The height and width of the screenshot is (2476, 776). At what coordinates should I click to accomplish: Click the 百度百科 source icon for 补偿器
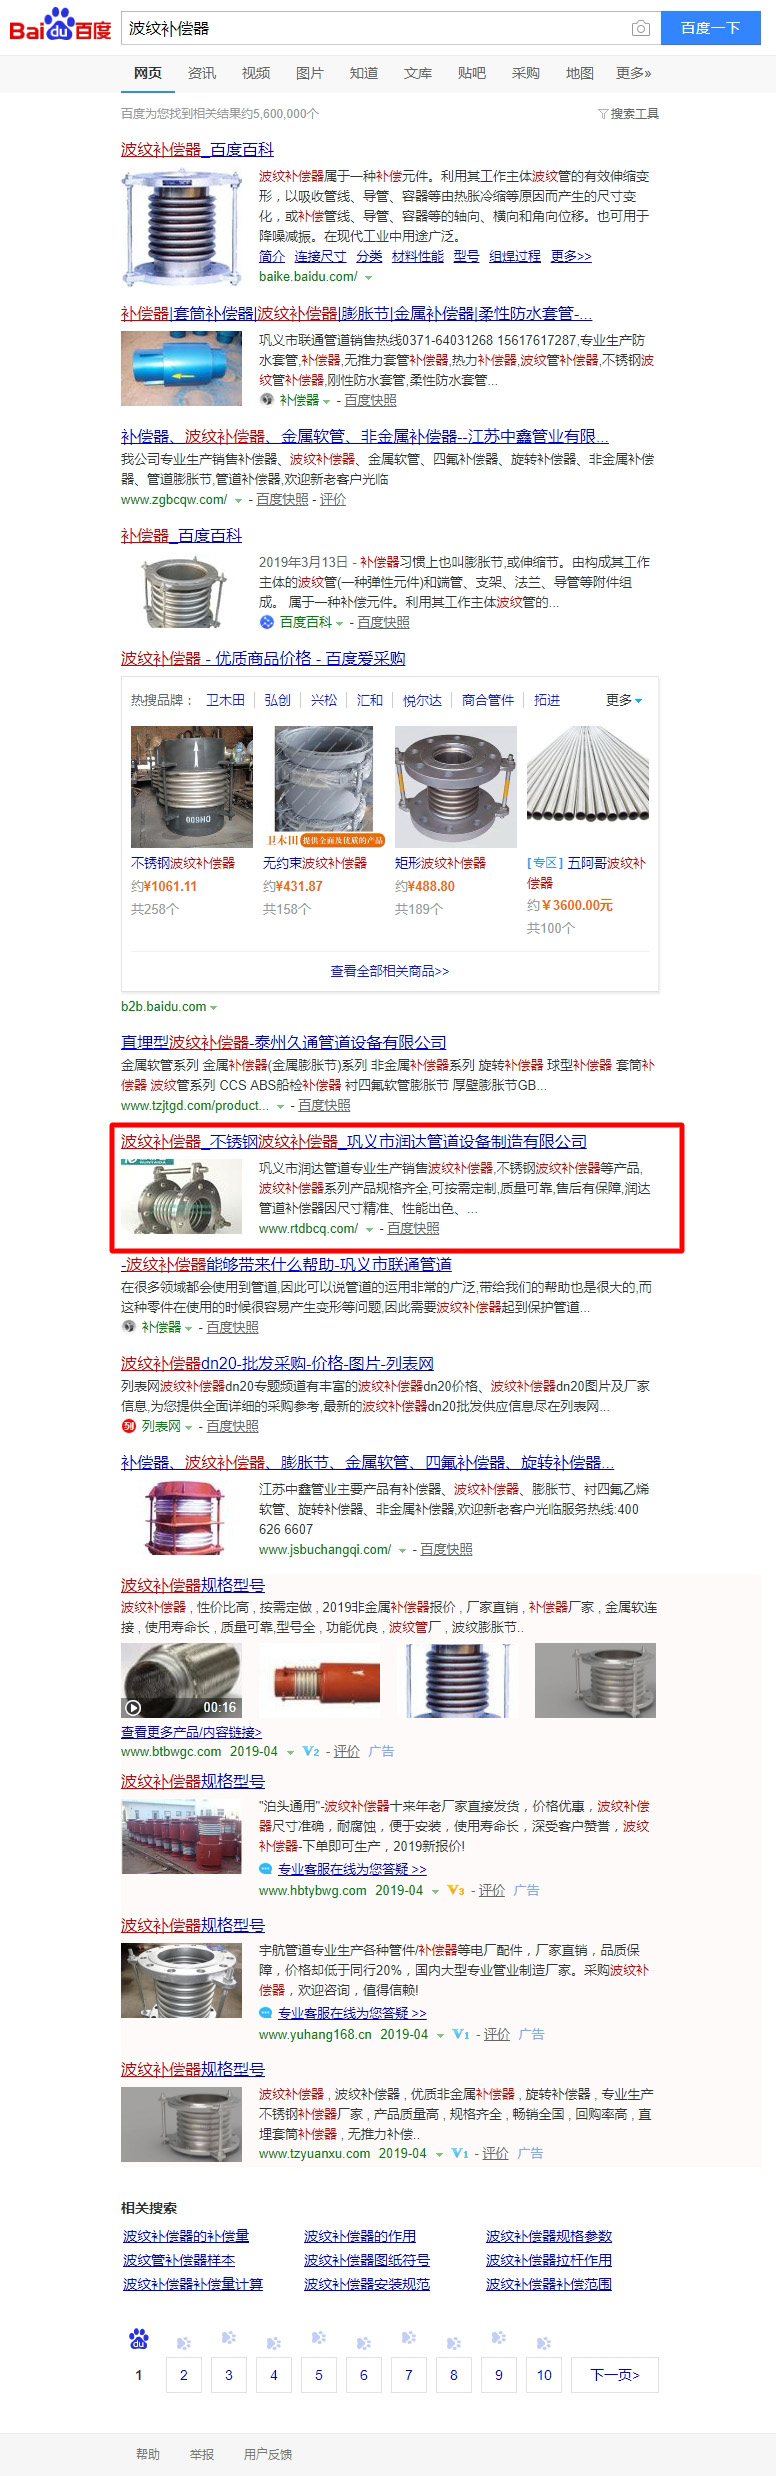click(x=267, y=622)
